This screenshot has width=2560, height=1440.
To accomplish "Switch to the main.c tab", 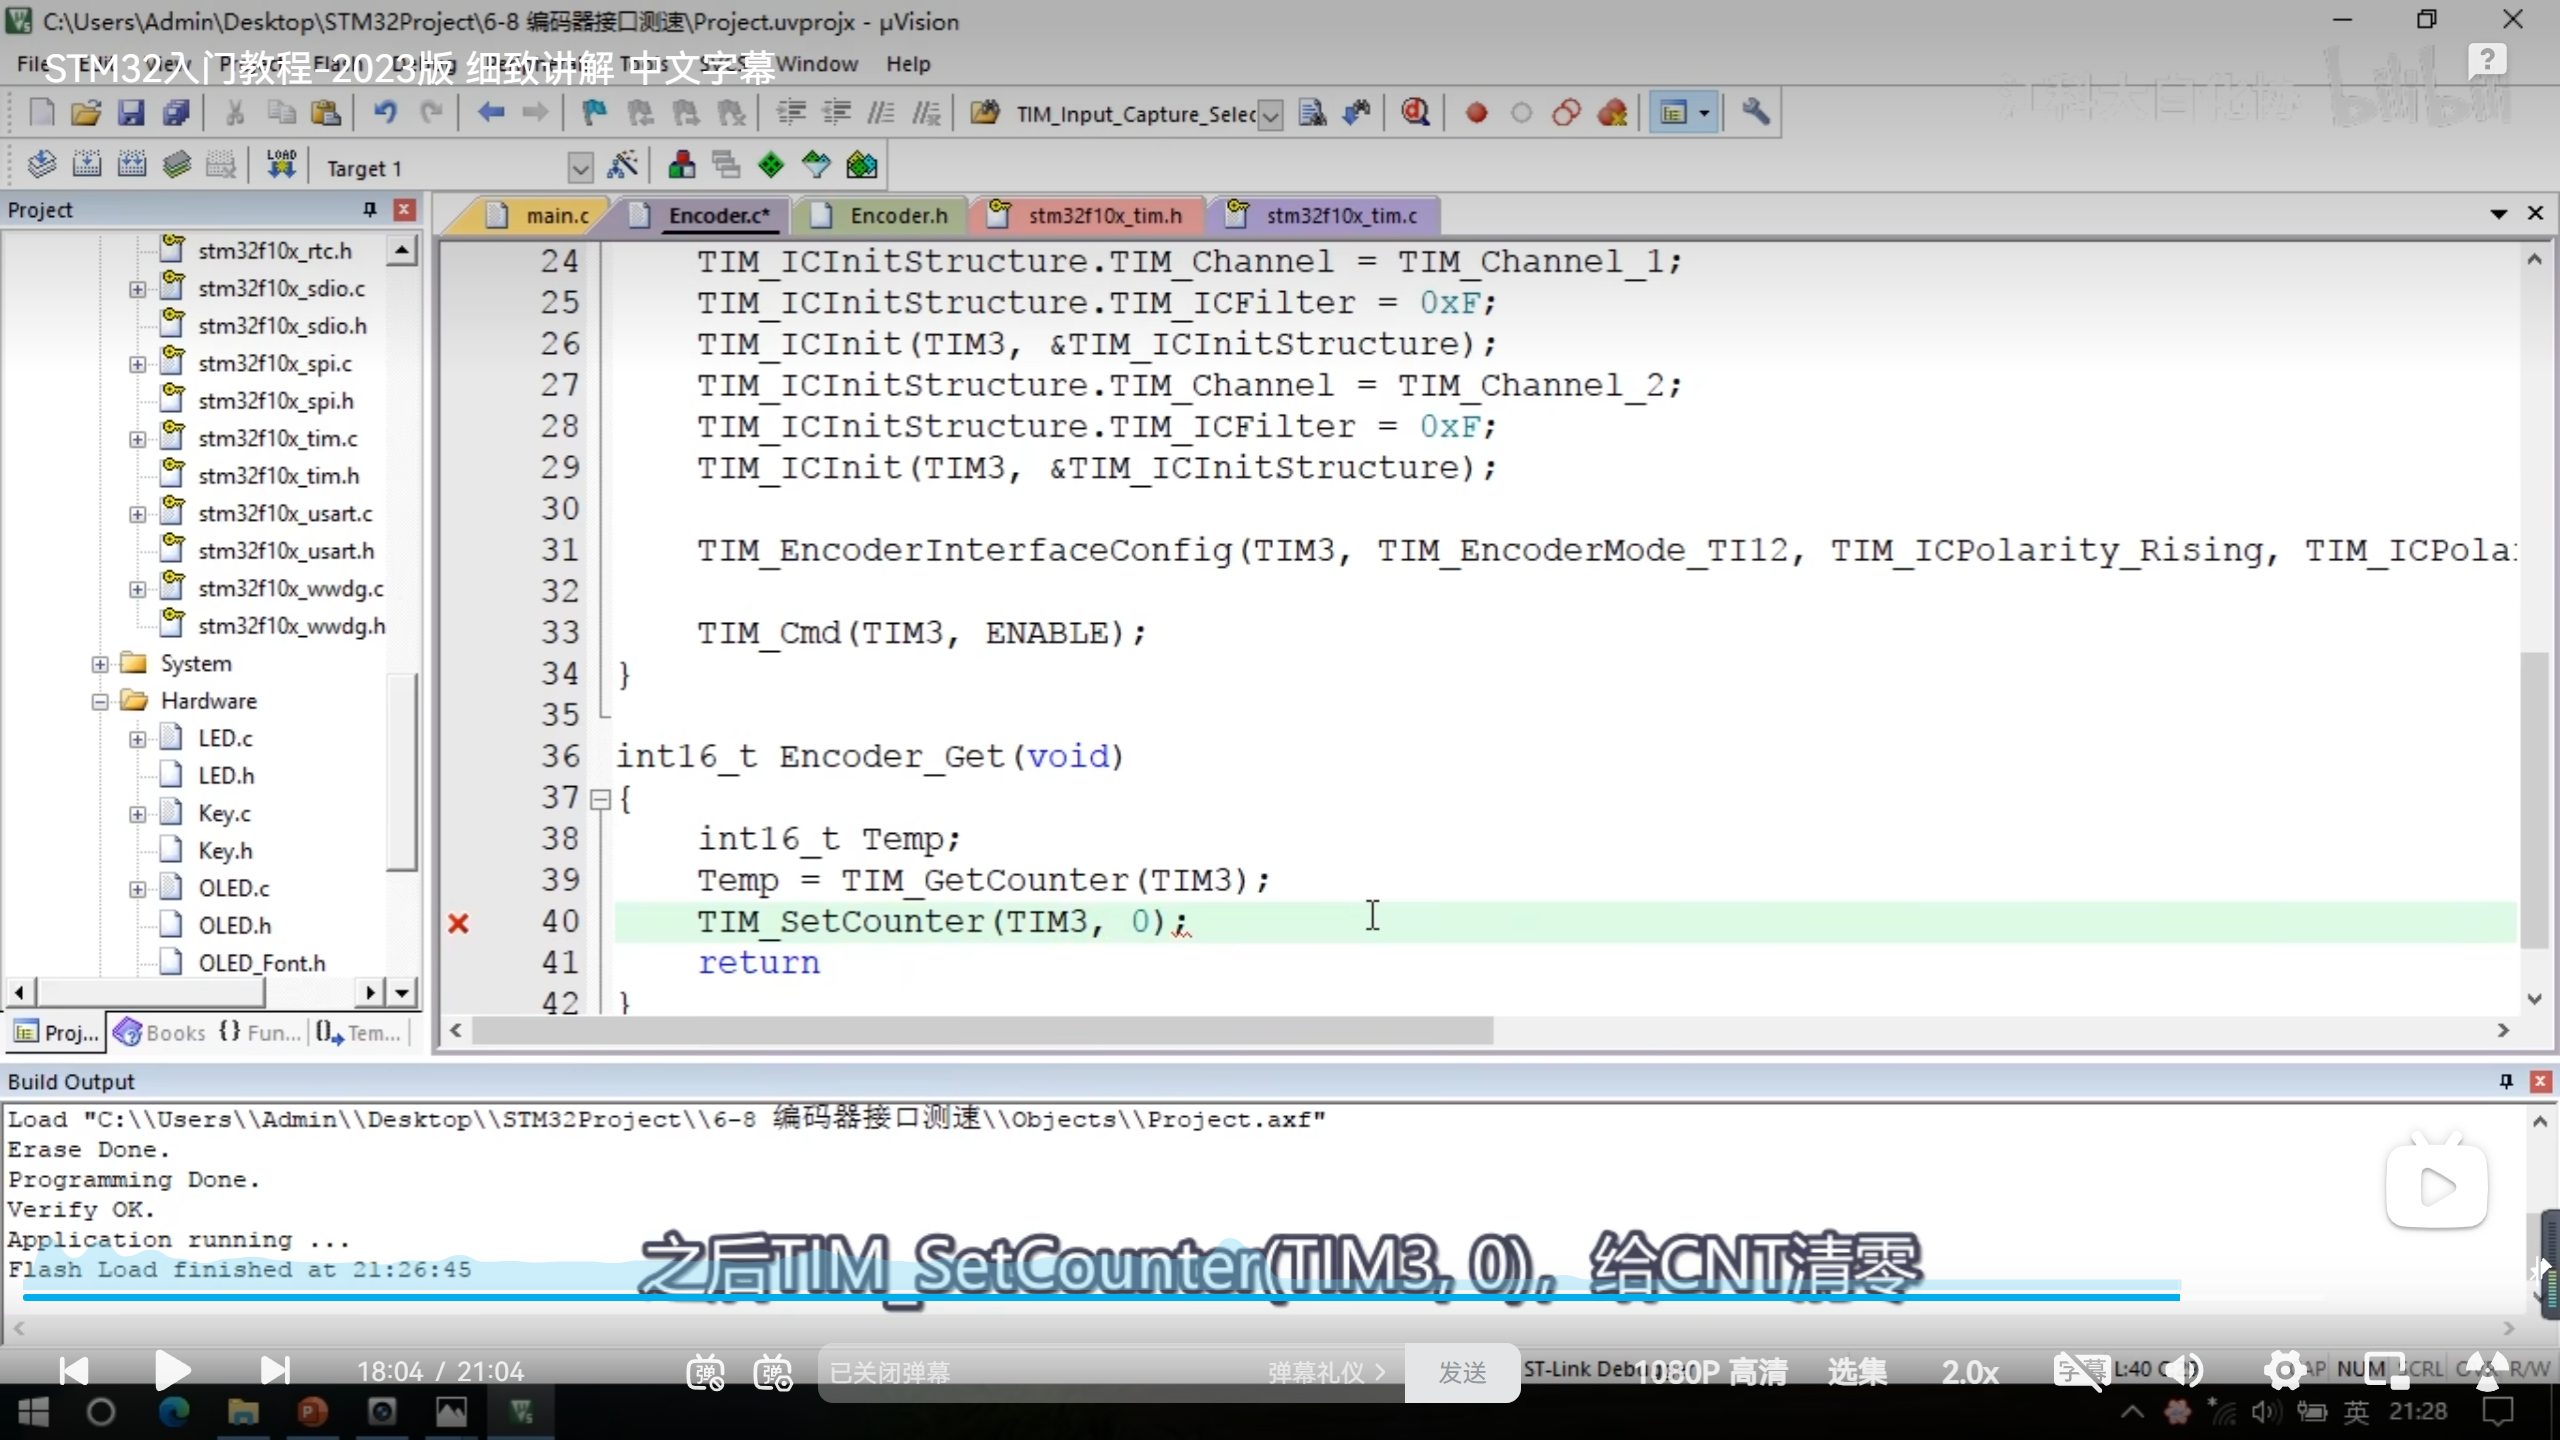I will [x=556, y=215].
